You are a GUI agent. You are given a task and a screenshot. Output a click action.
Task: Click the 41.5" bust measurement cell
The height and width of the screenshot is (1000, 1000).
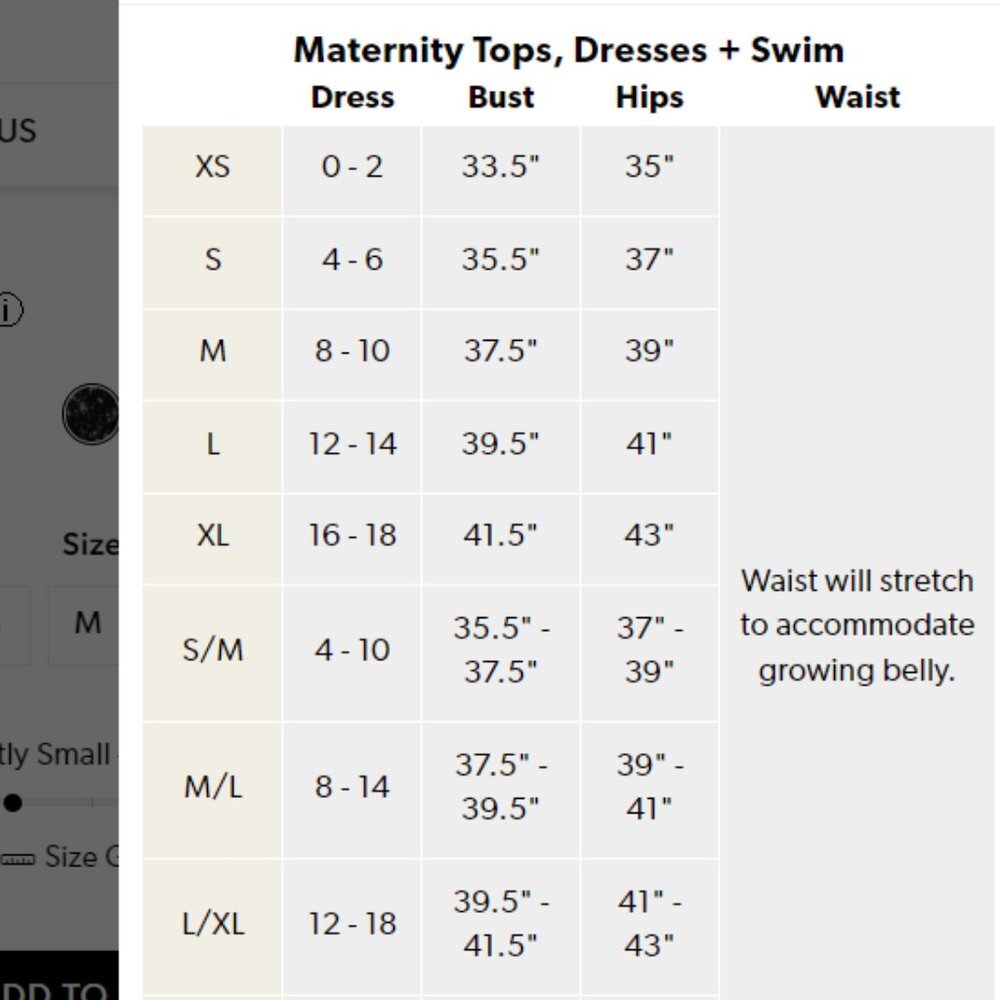pyautogui.click(x=500, y=535)
